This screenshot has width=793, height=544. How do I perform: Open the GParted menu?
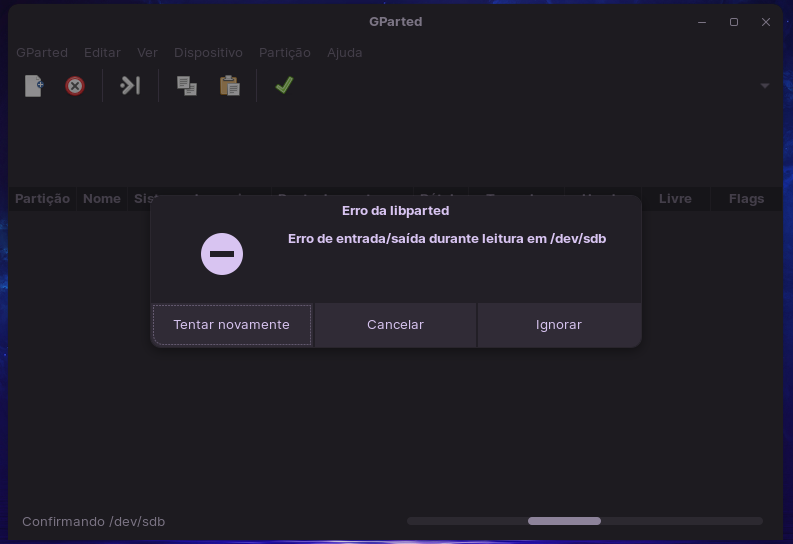[42, 53]
